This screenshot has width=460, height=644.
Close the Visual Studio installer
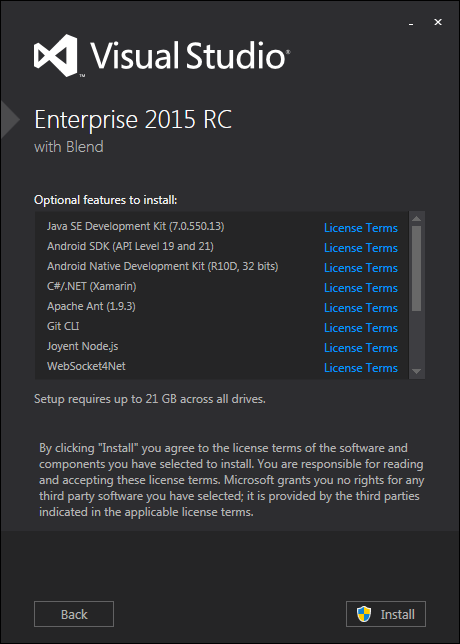[x=438, y=22]
